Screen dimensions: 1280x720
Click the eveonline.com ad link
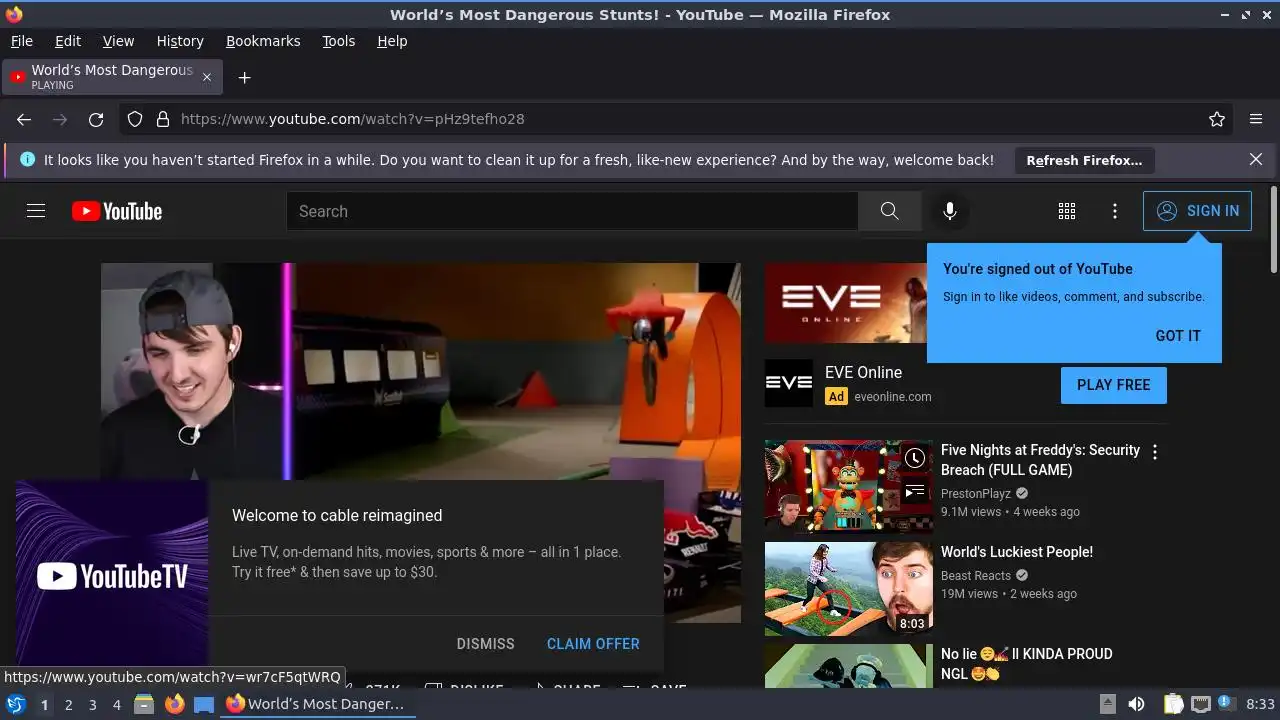(x=892, y=397)
